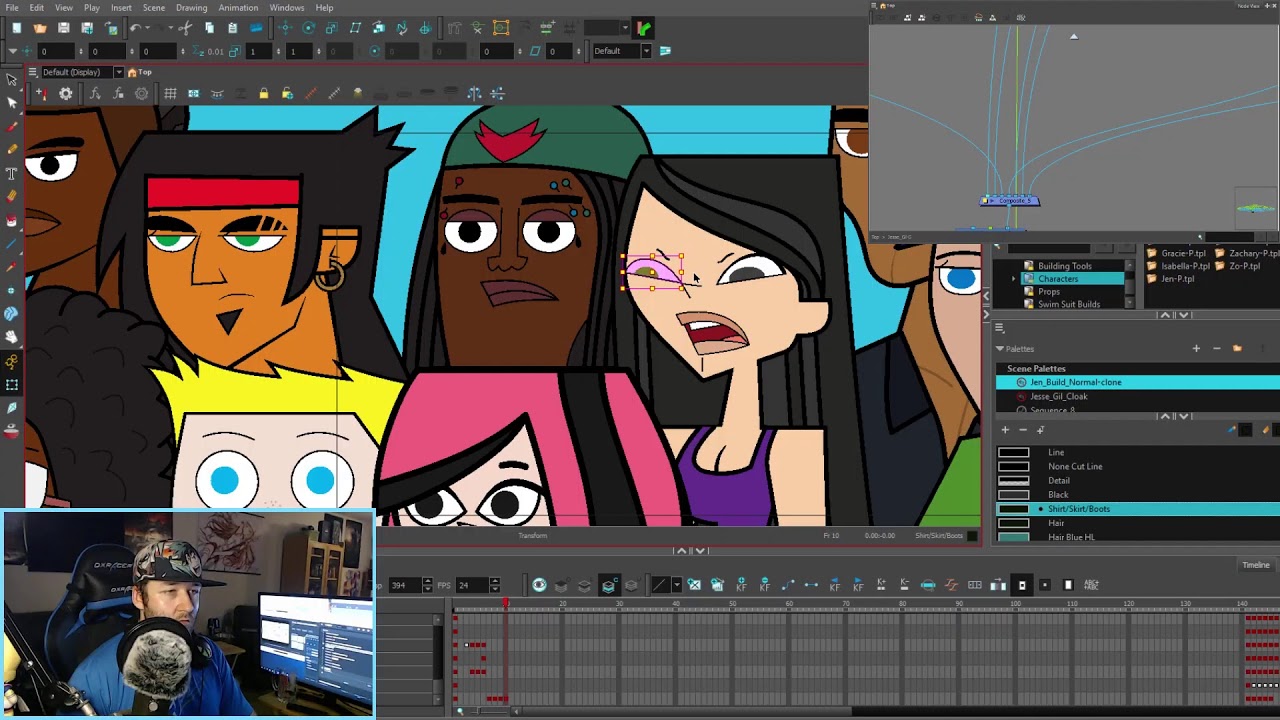1280x720 pixels.
Task: Click the yellow lock icon
Action: click(263, 93)
